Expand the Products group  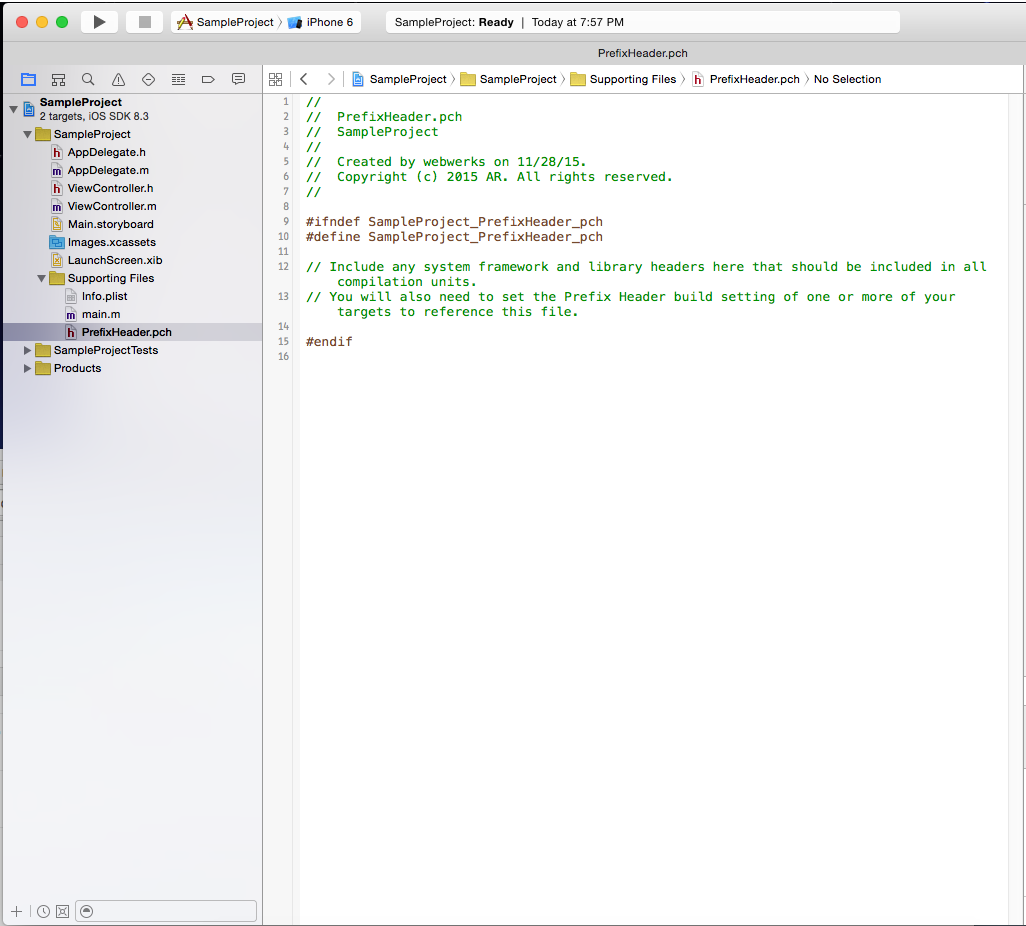click(27, 368)
